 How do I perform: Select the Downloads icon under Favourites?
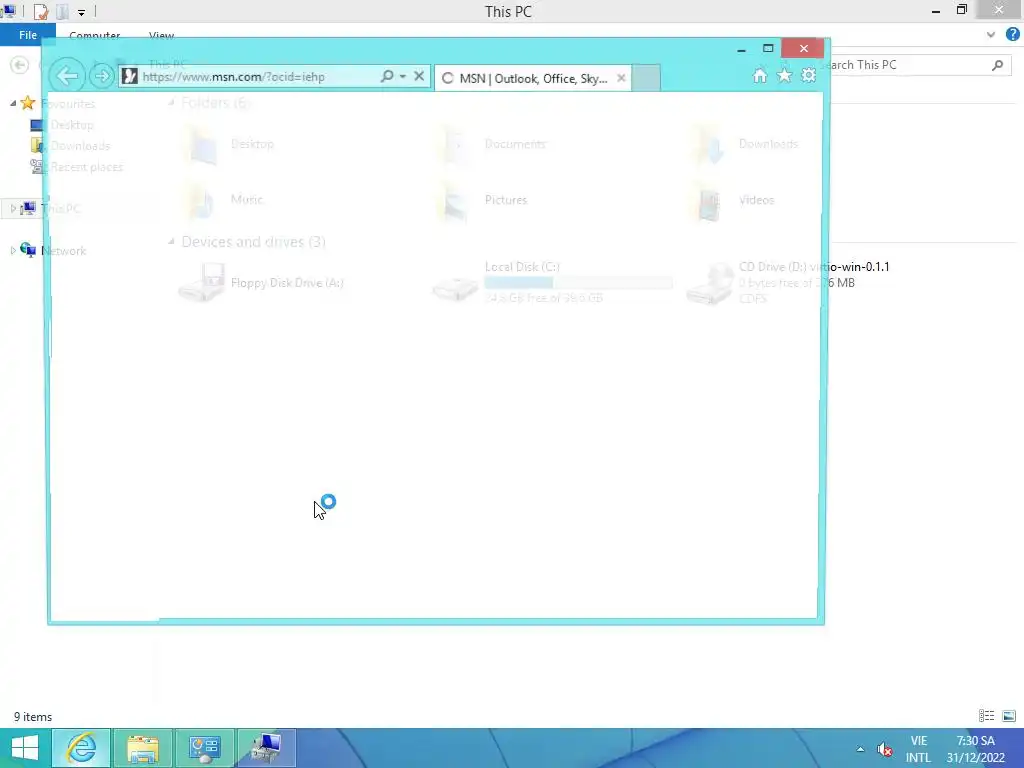click(37, 146)
